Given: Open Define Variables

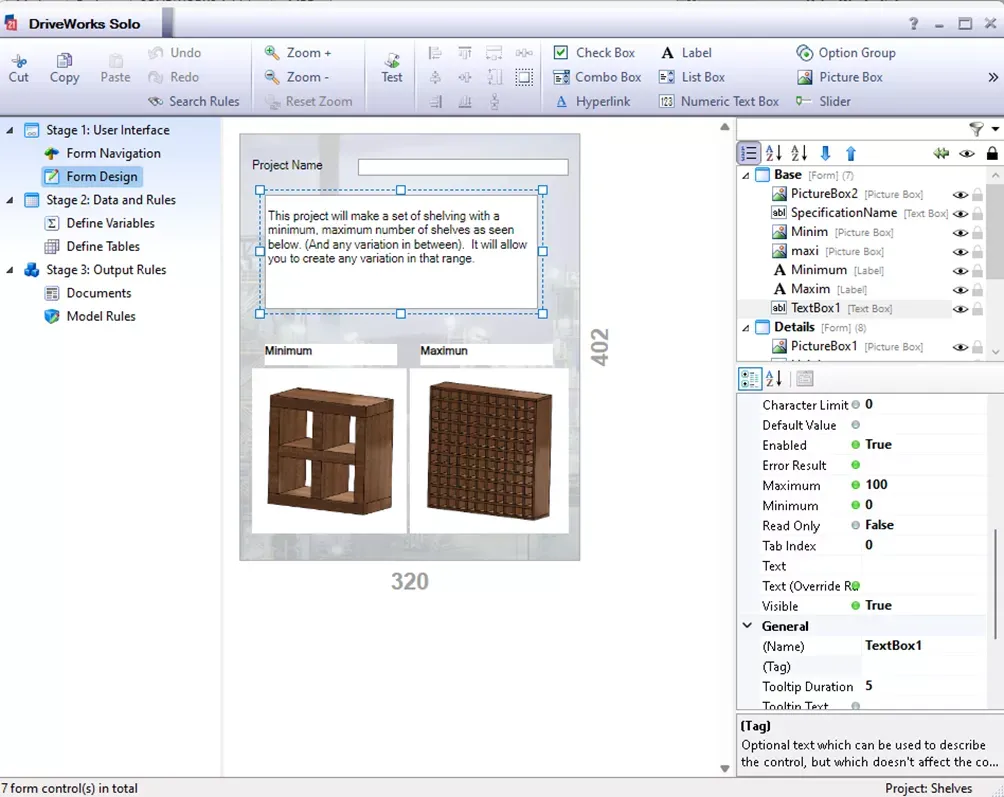Looking at the screenshot, I should coord(100,223).
